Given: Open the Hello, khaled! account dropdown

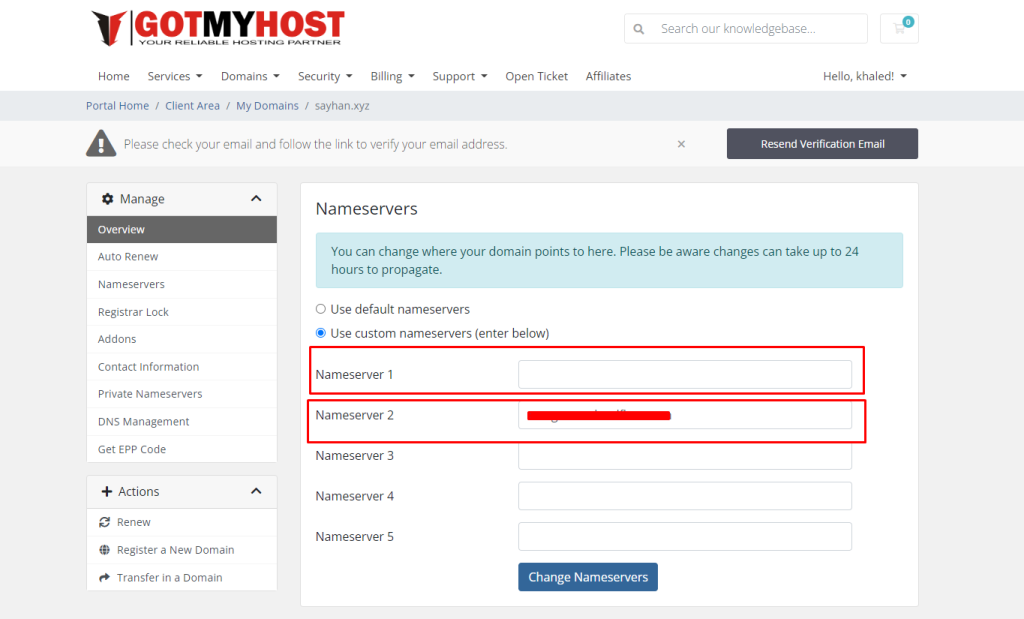Looking at the screenshot, I should pos(865,76).
